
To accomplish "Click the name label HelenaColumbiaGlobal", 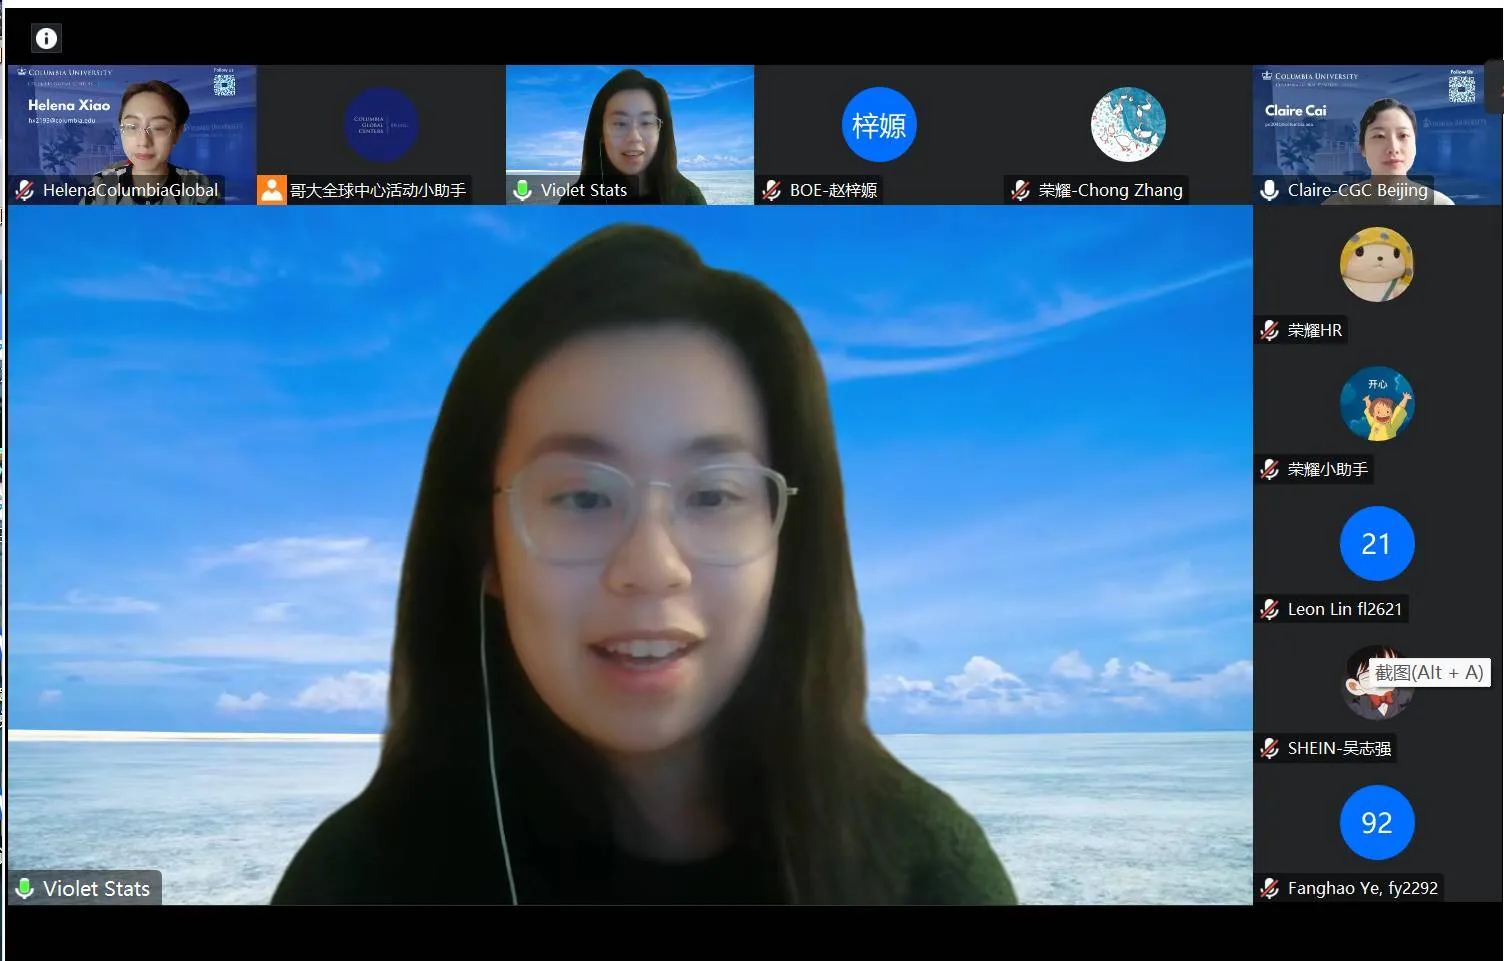I will point(130,190).
